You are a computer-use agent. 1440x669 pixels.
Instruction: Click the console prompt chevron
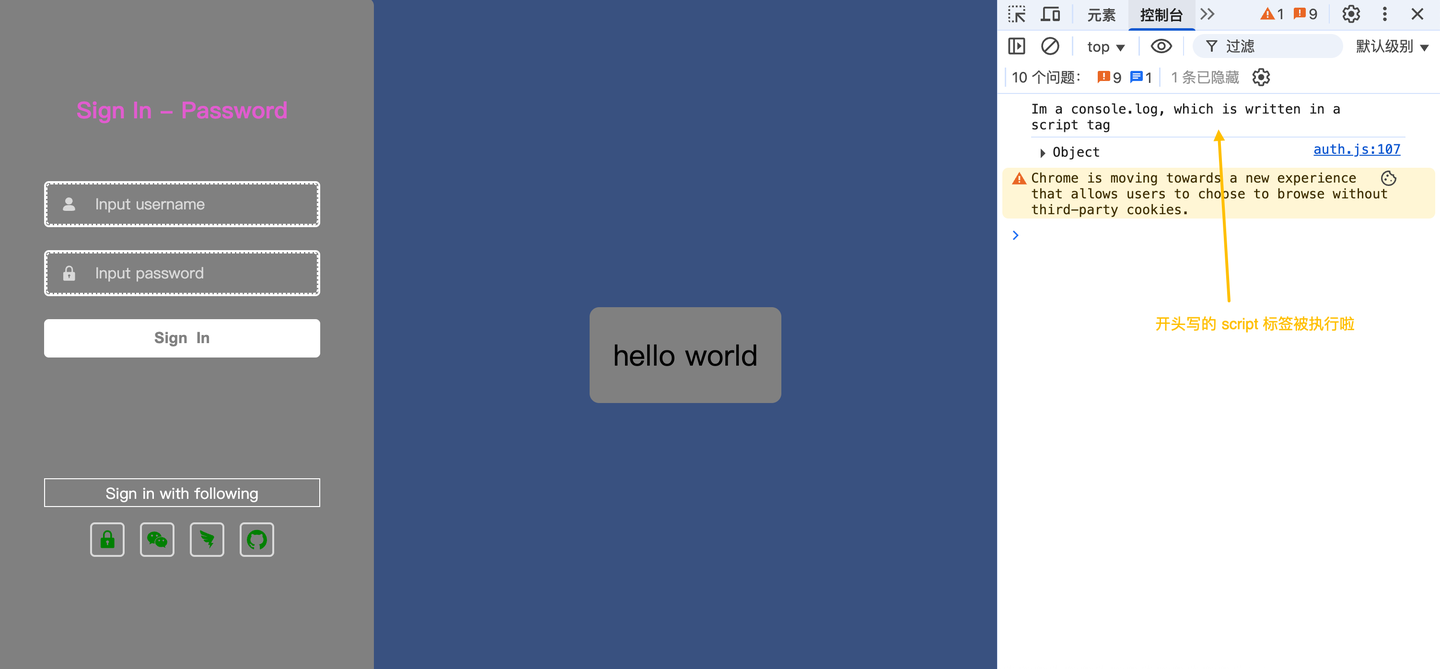click(1015, 235)
